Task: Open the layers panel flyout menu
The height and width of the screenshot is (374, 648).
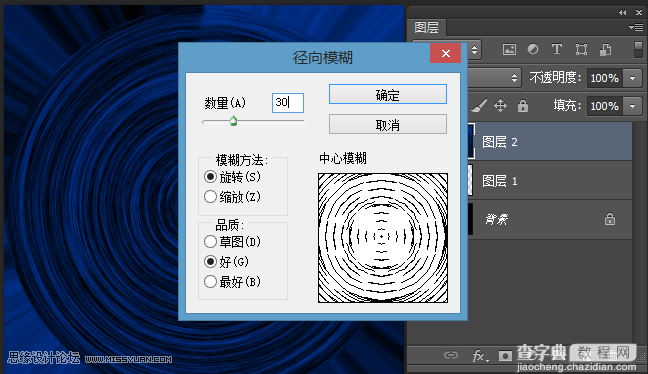Action: pyautogui.click(x=636, y=27)
